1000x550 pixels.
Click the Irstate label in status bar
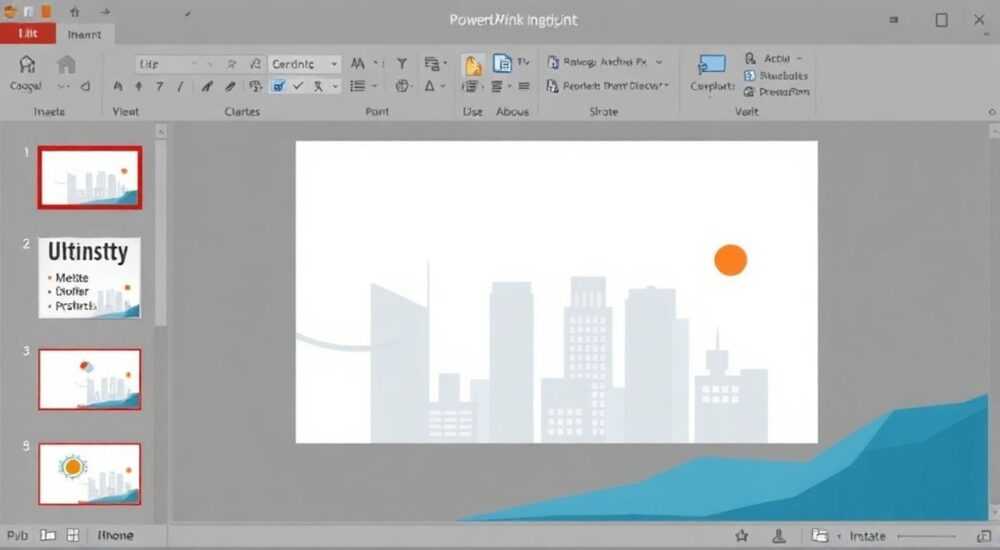point(867,536)
